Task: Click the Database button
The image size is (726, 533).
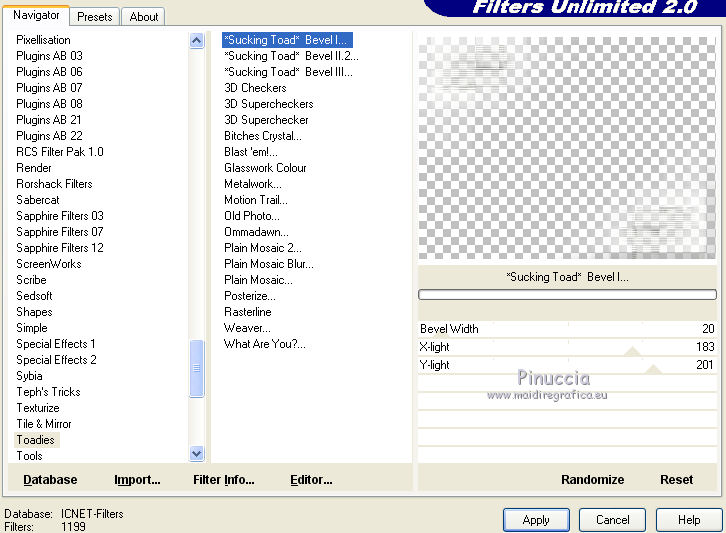Action: pos(50,480)
